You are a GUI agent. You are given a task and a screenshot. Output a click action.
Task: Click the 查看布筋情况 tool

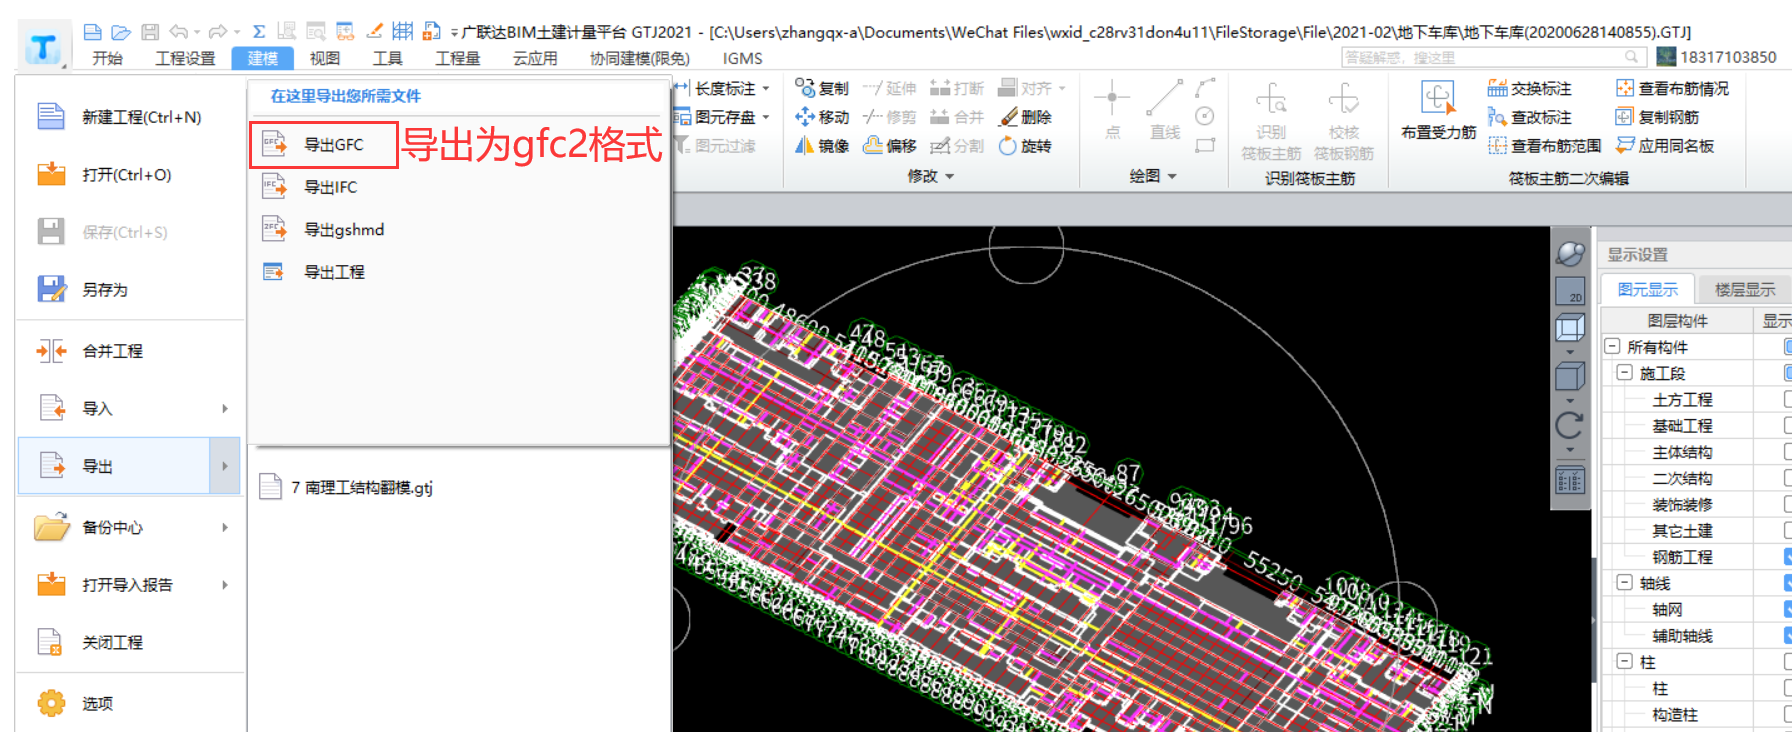pyautogui.click(x=1672, y=88)
